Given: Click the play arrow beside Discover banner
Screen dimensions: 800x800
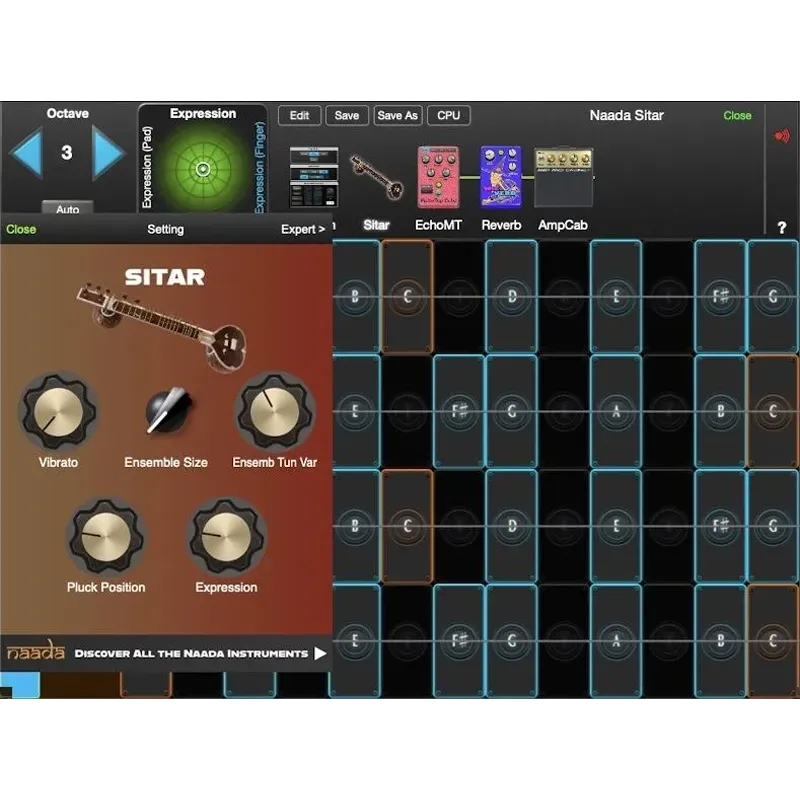Looking at the screenshot, I should tap(320, 654).
